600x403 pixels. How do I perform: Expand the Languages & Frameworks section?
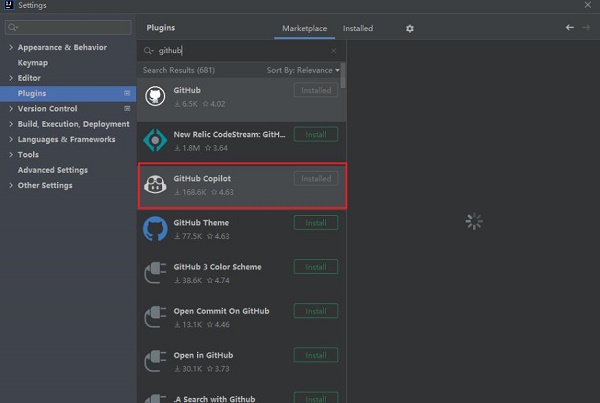pyautogui.click(x=11, y=139)
